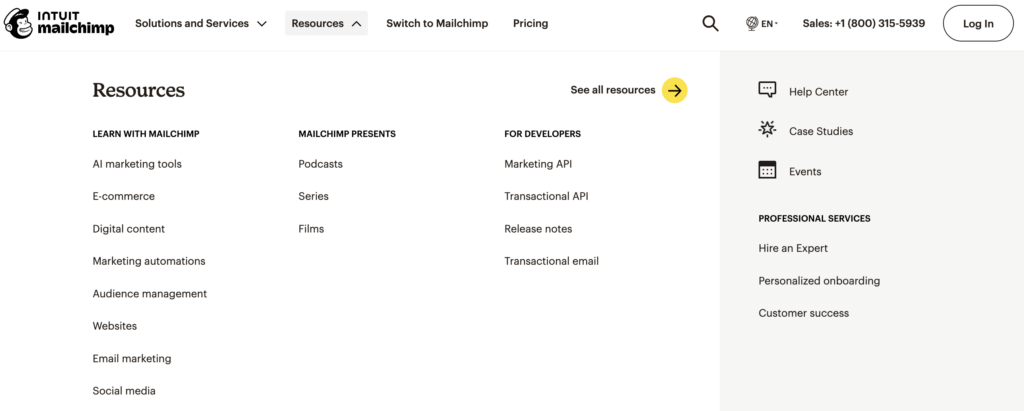The width and height of the screenshot is (1024, 411).
Task: Expand the Solutions and Services dropdown
Action: point(200,23)
